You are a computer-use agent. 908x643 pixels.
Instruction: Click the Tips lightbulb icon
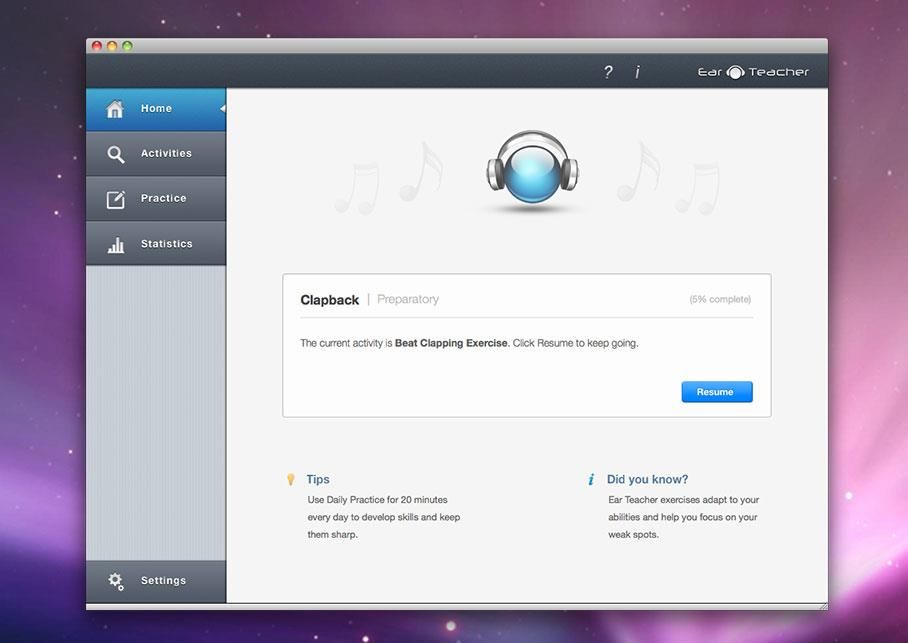click(291, 479)
